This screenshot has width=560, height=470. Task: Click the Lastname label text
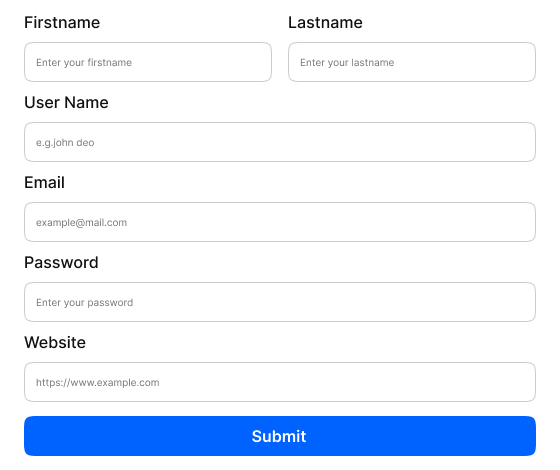point(325,22)
